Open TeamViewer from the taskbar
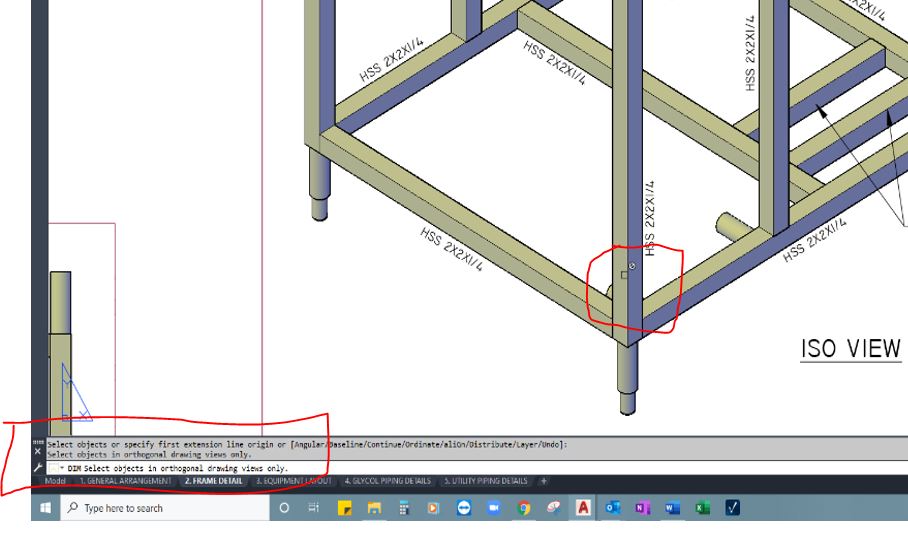The height and width of the screenshot is (539, 908). [464, 508]
